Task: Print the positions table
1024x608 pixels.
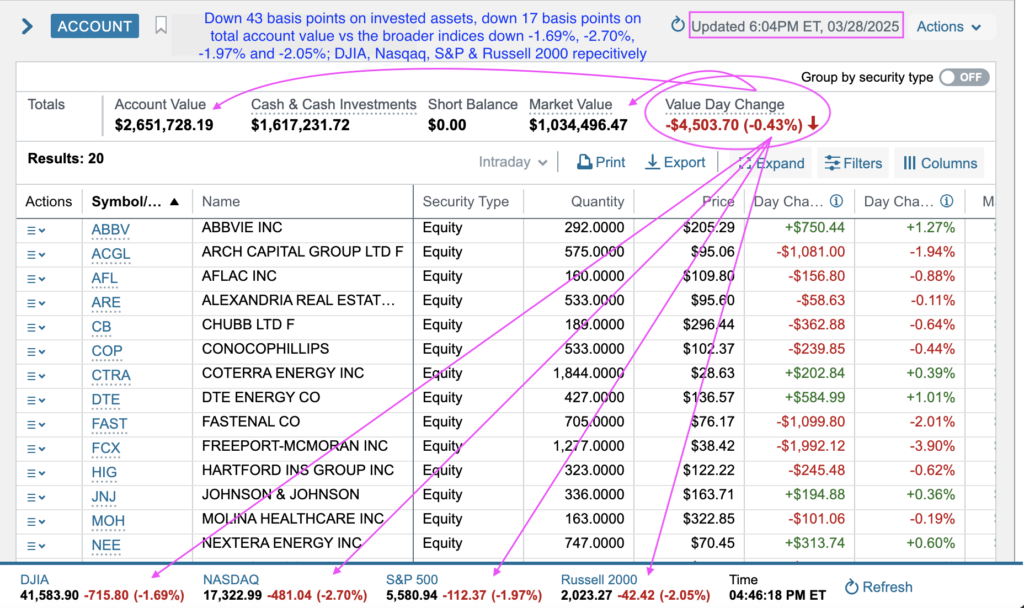Action: pos(601,163)
